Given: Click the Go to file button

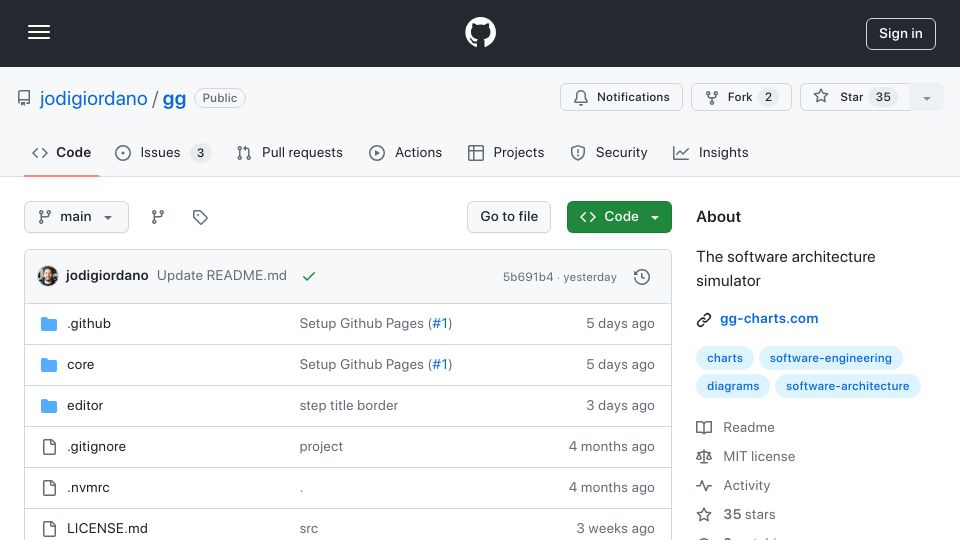Looking at the screenshot, I should click(509, 217).
